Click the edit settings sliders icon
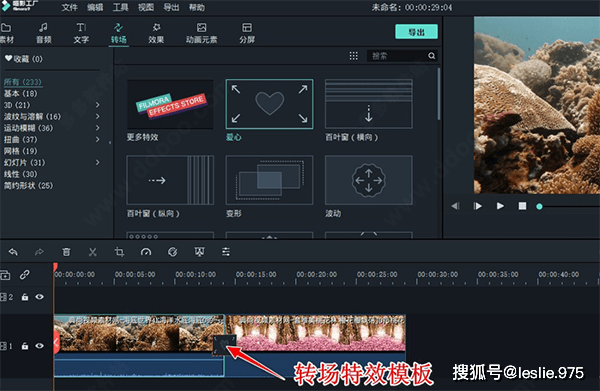 click(x=226, y=252)
